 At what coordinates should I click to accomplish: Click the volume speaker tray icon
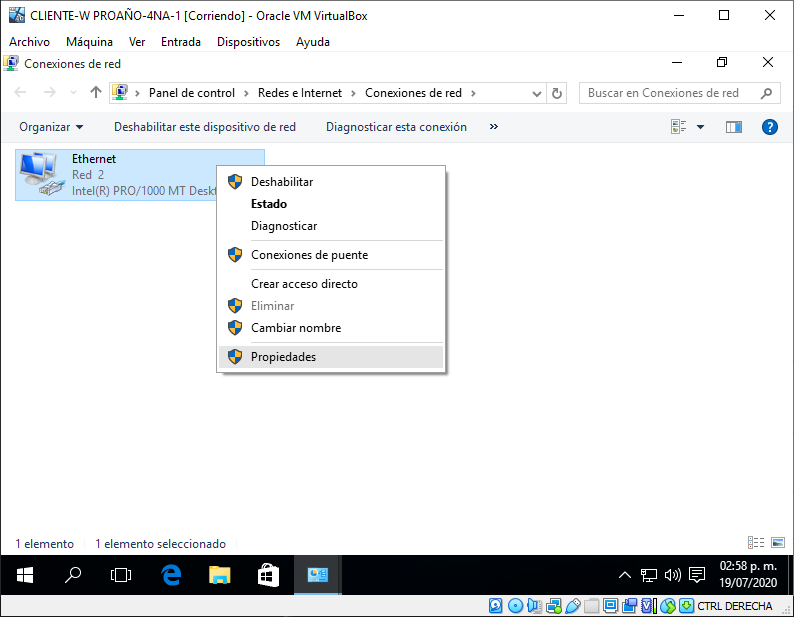pyautogui.click(x=672, y=575)
